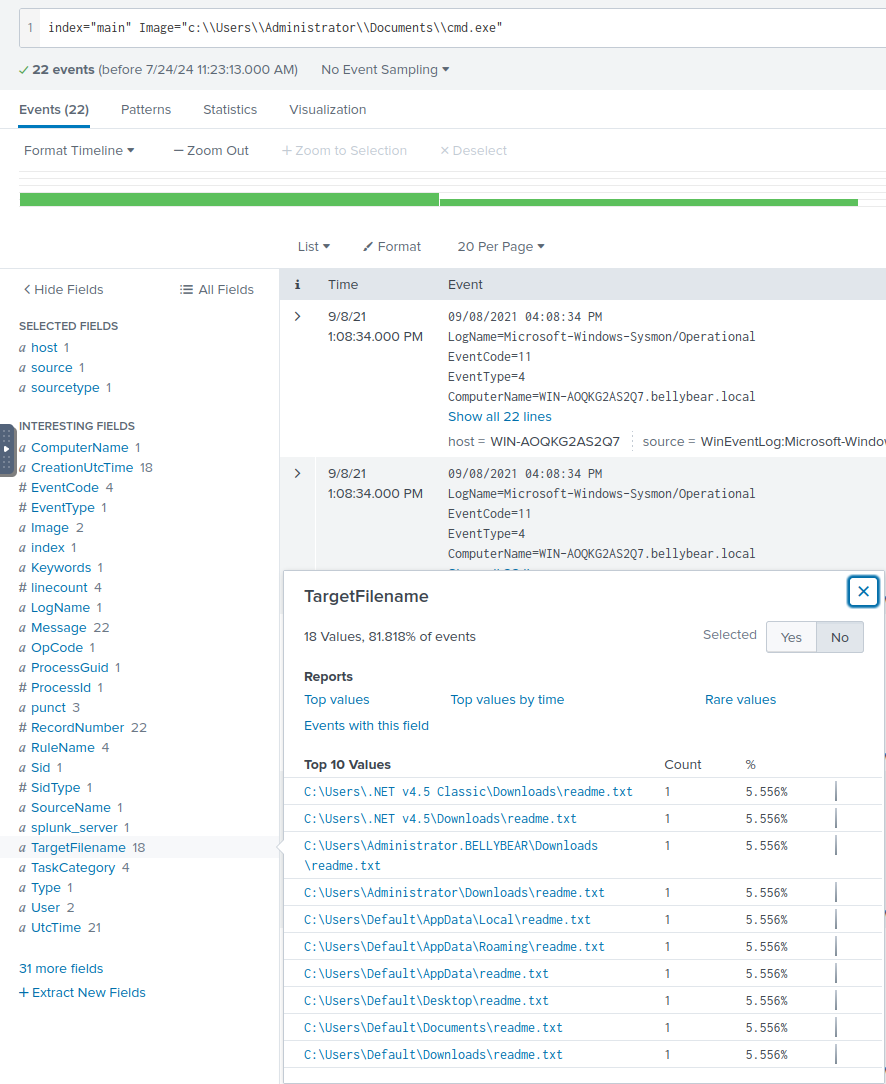Expand the first event row
Viewport: 886px width, 1084px height.
(x=297, y=317)
